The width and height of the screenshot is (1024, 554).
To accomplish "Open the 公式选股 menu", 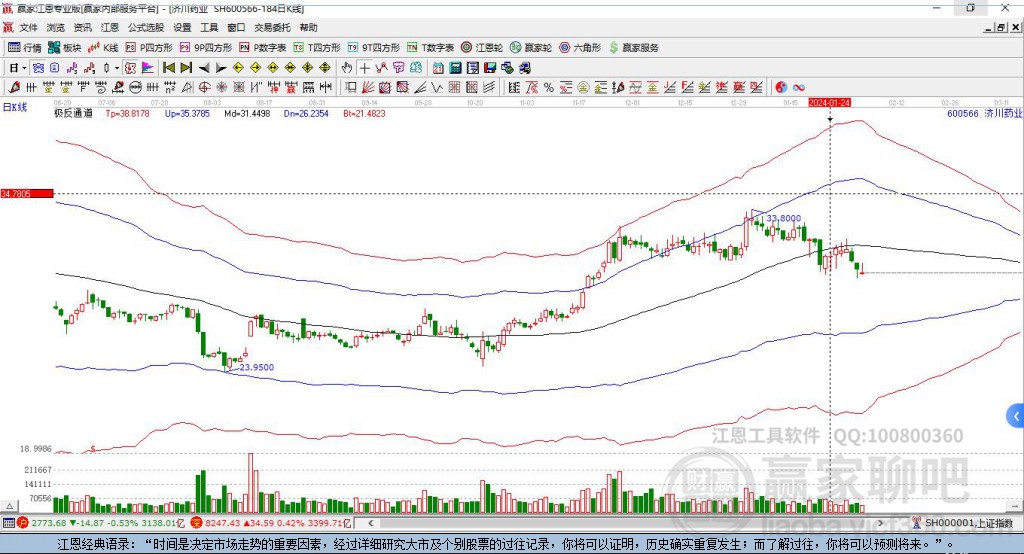I will point(146,27).
